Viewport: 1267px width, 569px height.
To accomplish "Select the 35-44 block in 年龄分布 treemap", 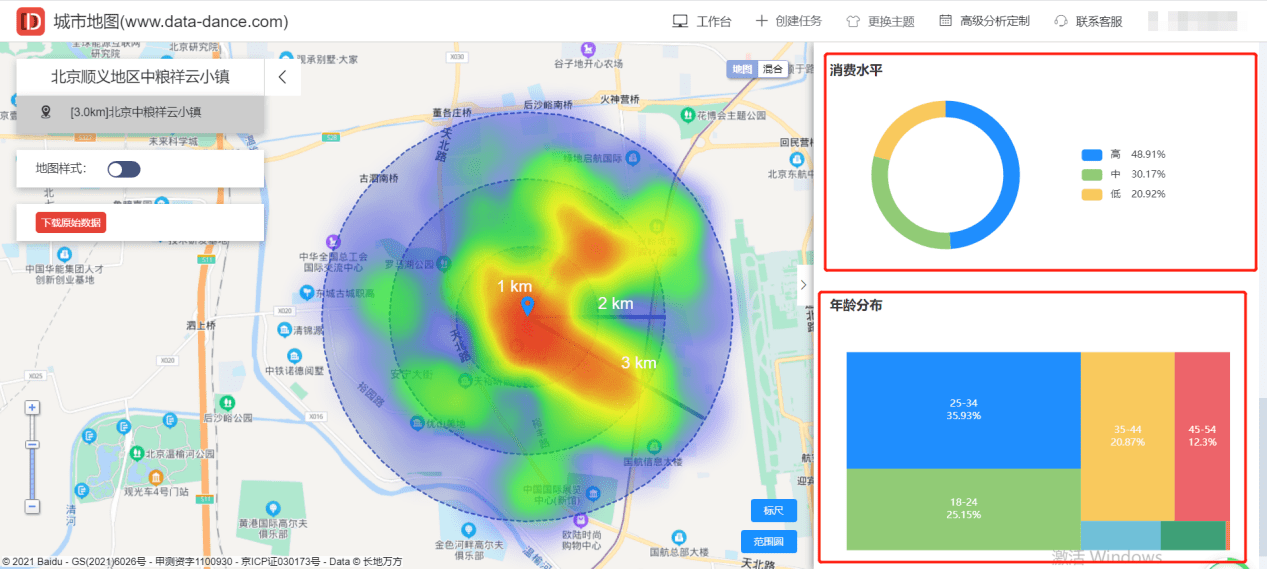I will (1127, 435).
